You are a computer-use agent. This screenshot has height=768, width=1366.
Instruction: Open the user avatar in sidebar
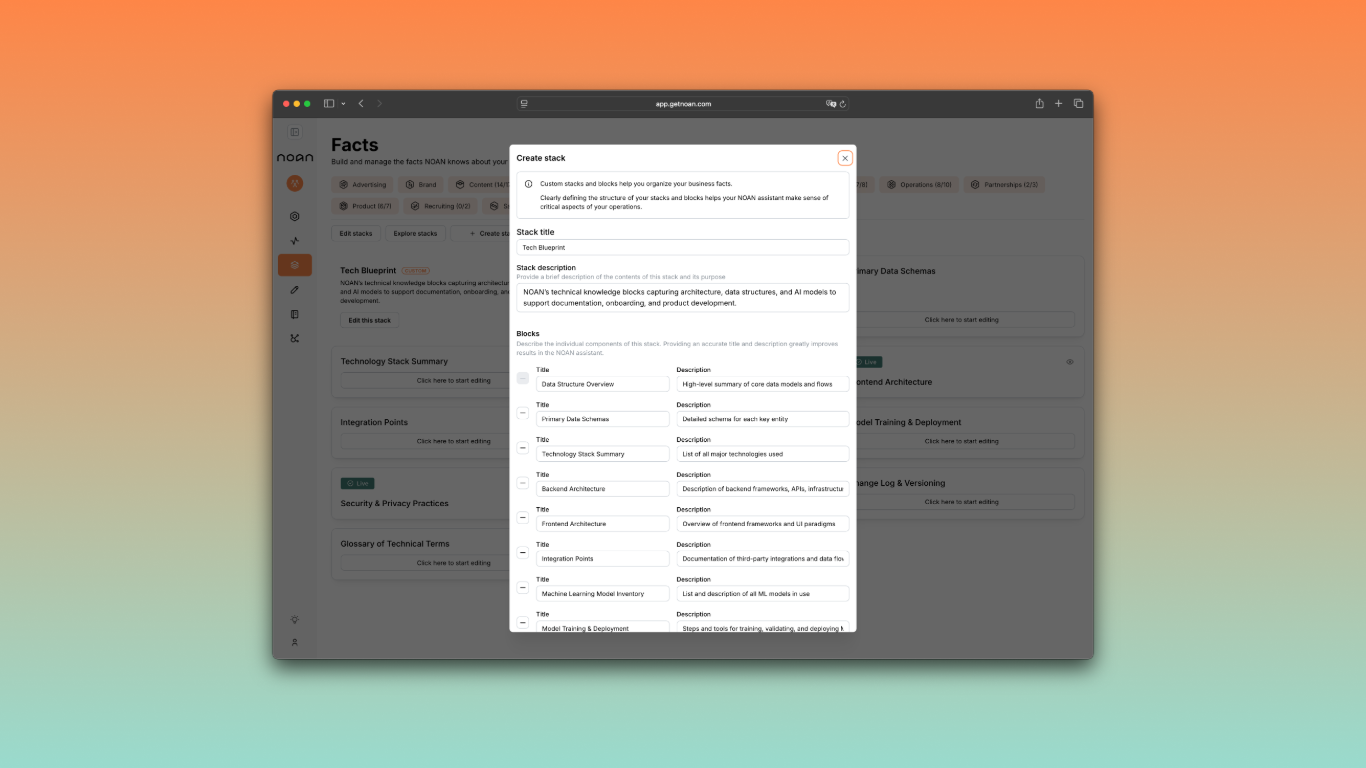pos(295,183)
